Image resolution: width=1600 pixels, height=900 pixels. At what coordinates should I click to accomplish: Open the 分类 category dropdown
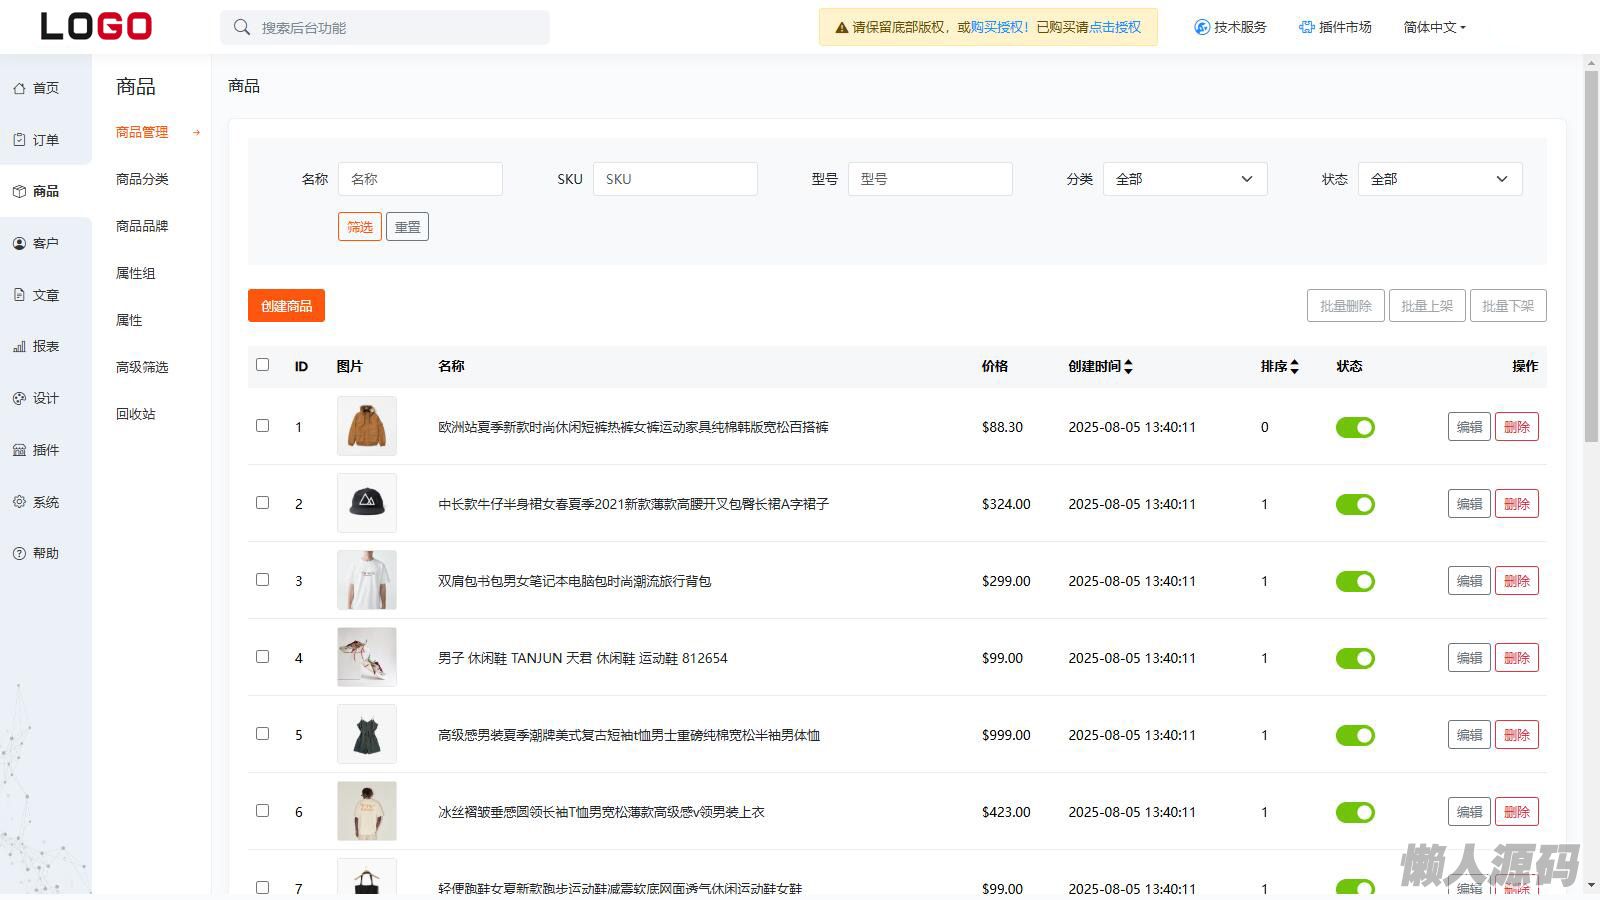click(x=1184, y=179)
